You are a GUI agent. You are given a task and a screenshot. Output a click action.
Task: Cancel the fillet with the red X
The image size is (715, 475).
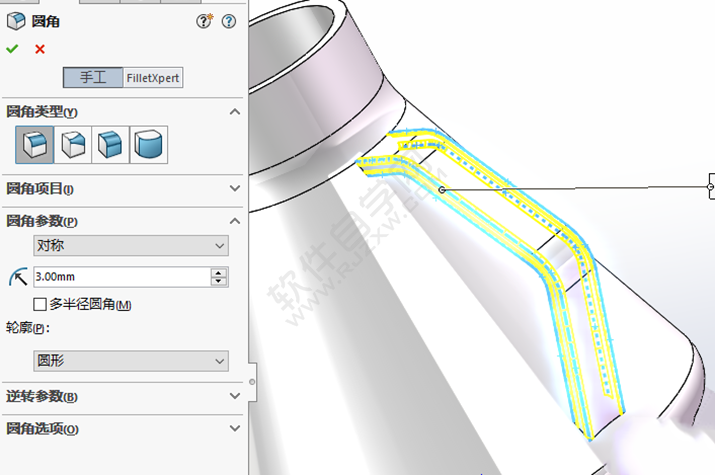[x=40, y=49]
